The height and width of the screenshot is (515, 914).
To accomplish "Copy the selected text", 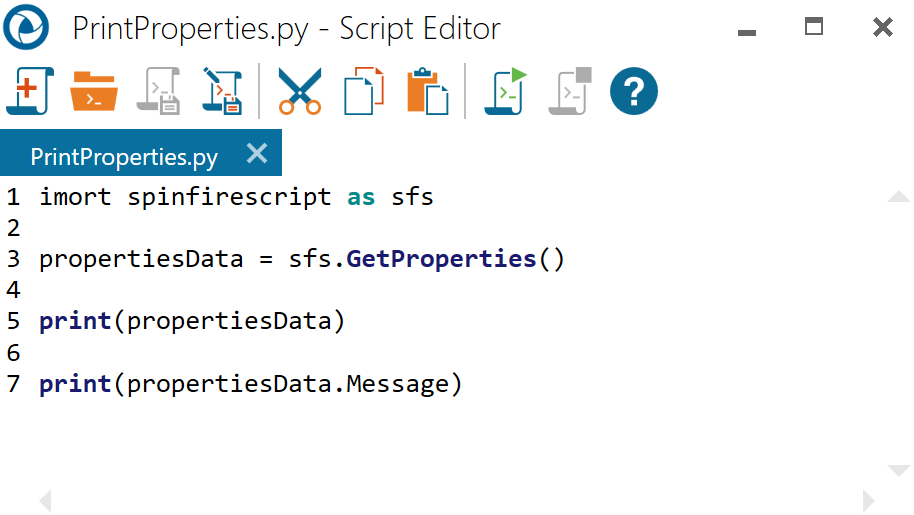I will pyautogui.click(x=363, y=93).
